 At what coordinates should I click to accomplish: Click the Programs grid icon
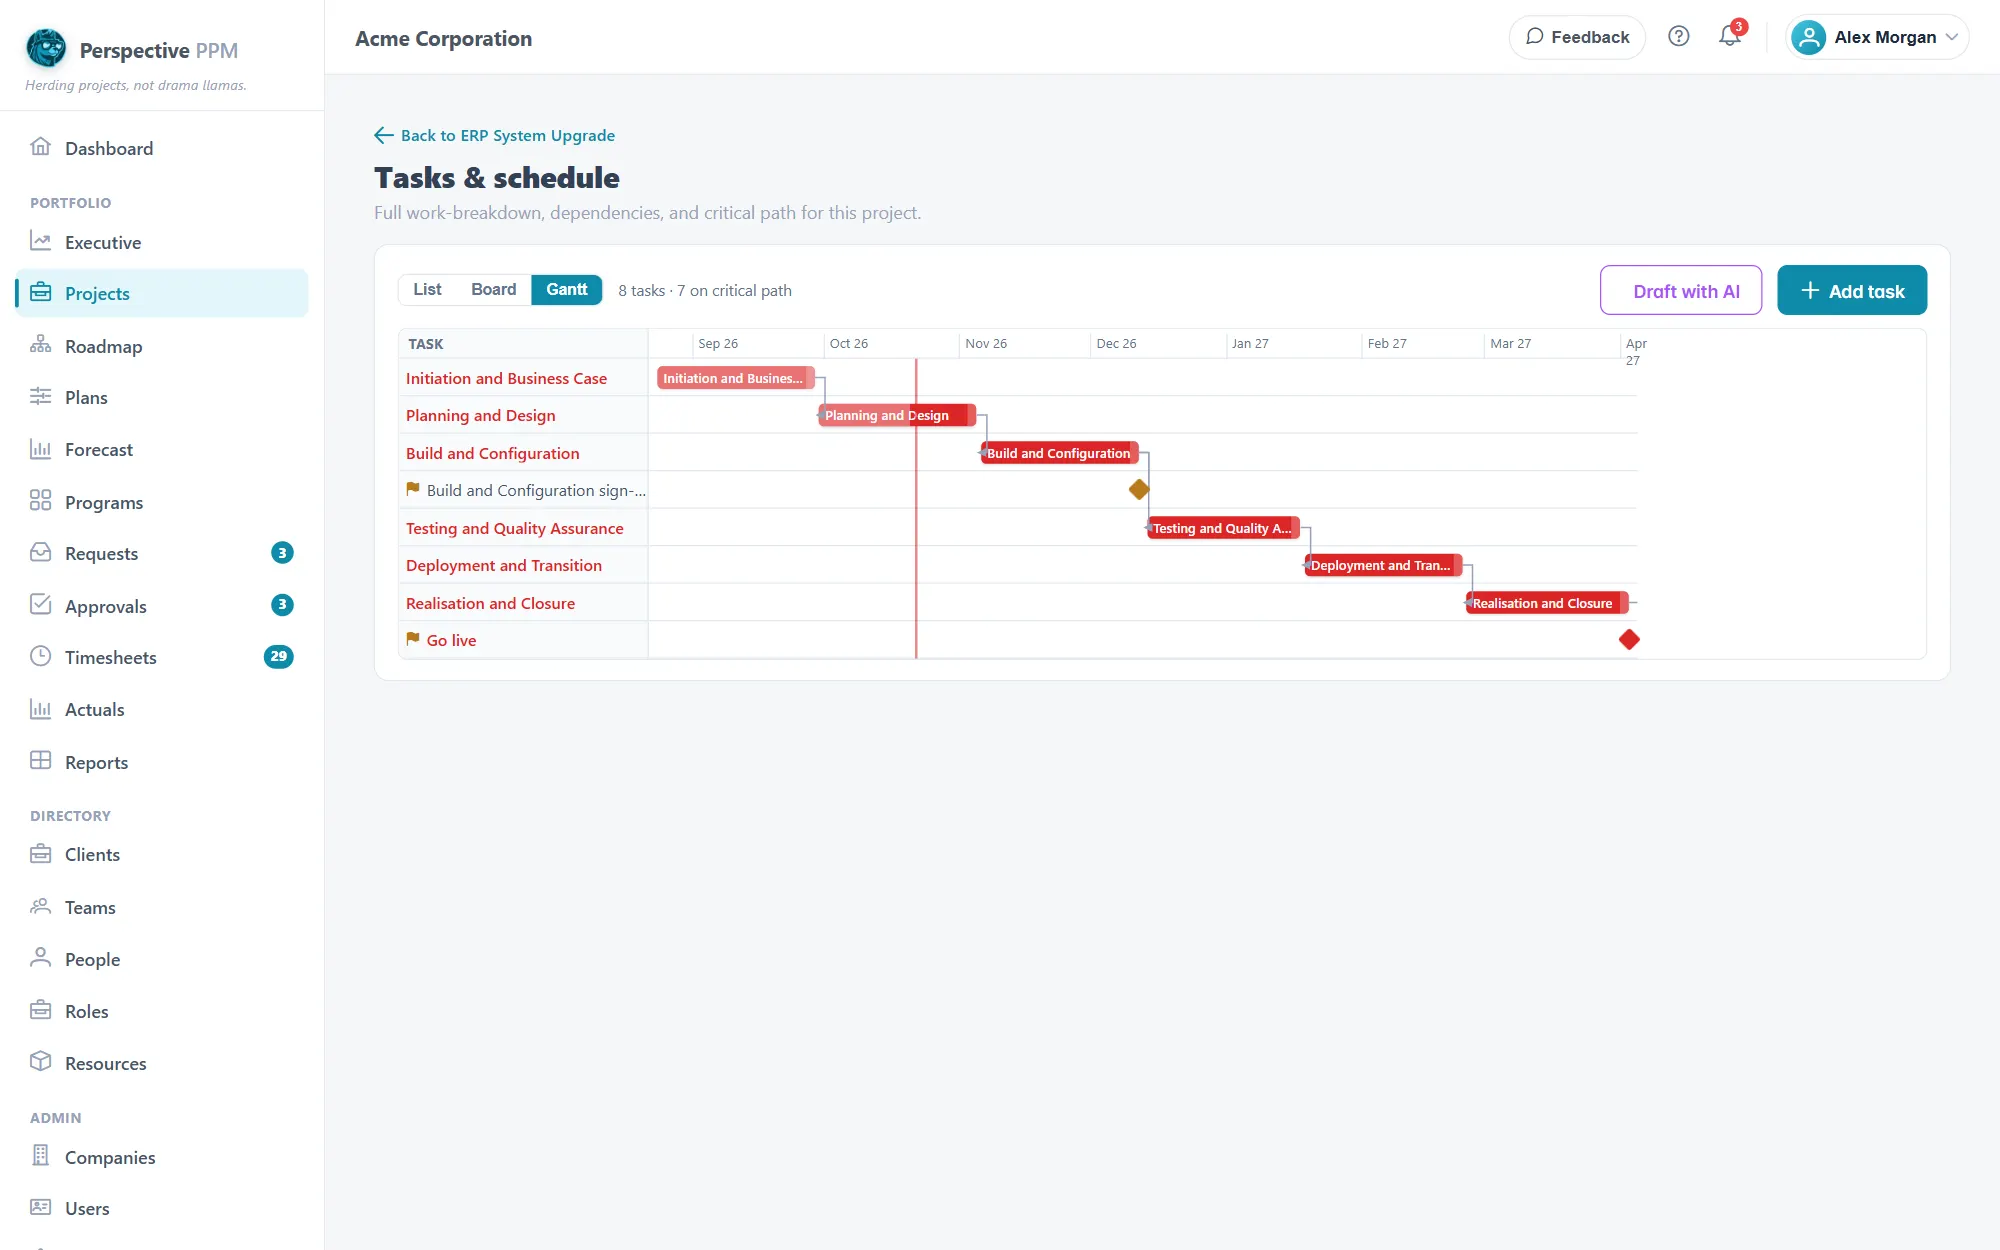[x=40, y=501]
